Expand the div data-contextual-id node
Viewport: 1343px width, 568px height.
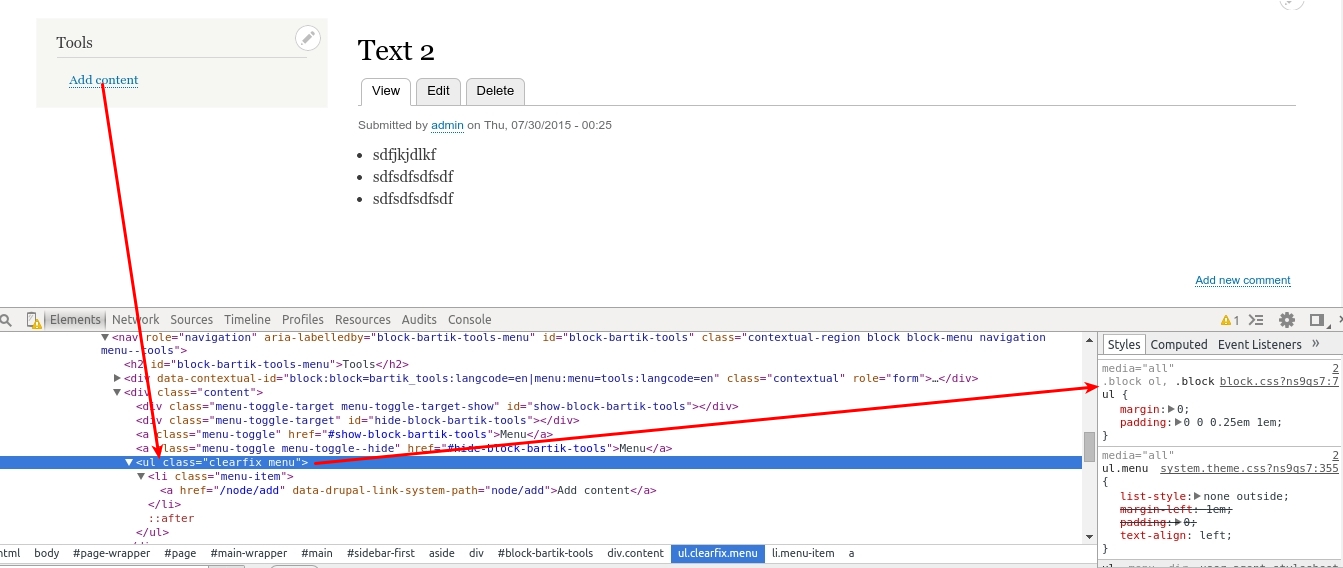coord(118,379)
